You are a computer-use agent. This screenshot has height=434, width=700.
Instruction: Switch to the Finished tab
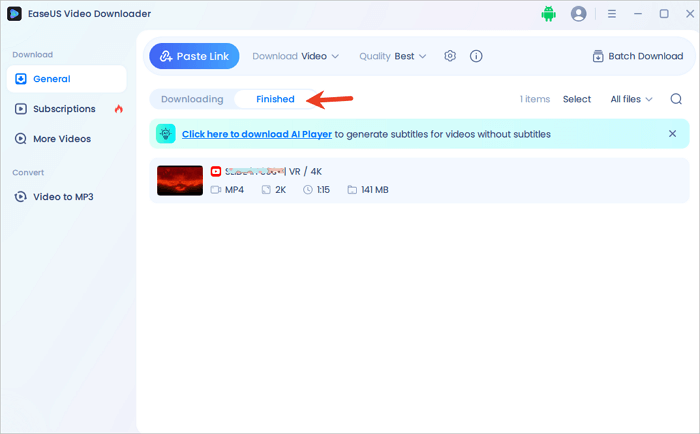[x=275, y=99]
